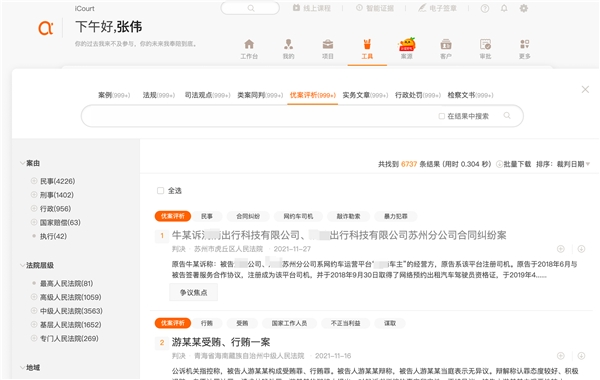
Task: Click the 网约车司机 tag
Action: (x=298, y=216)
